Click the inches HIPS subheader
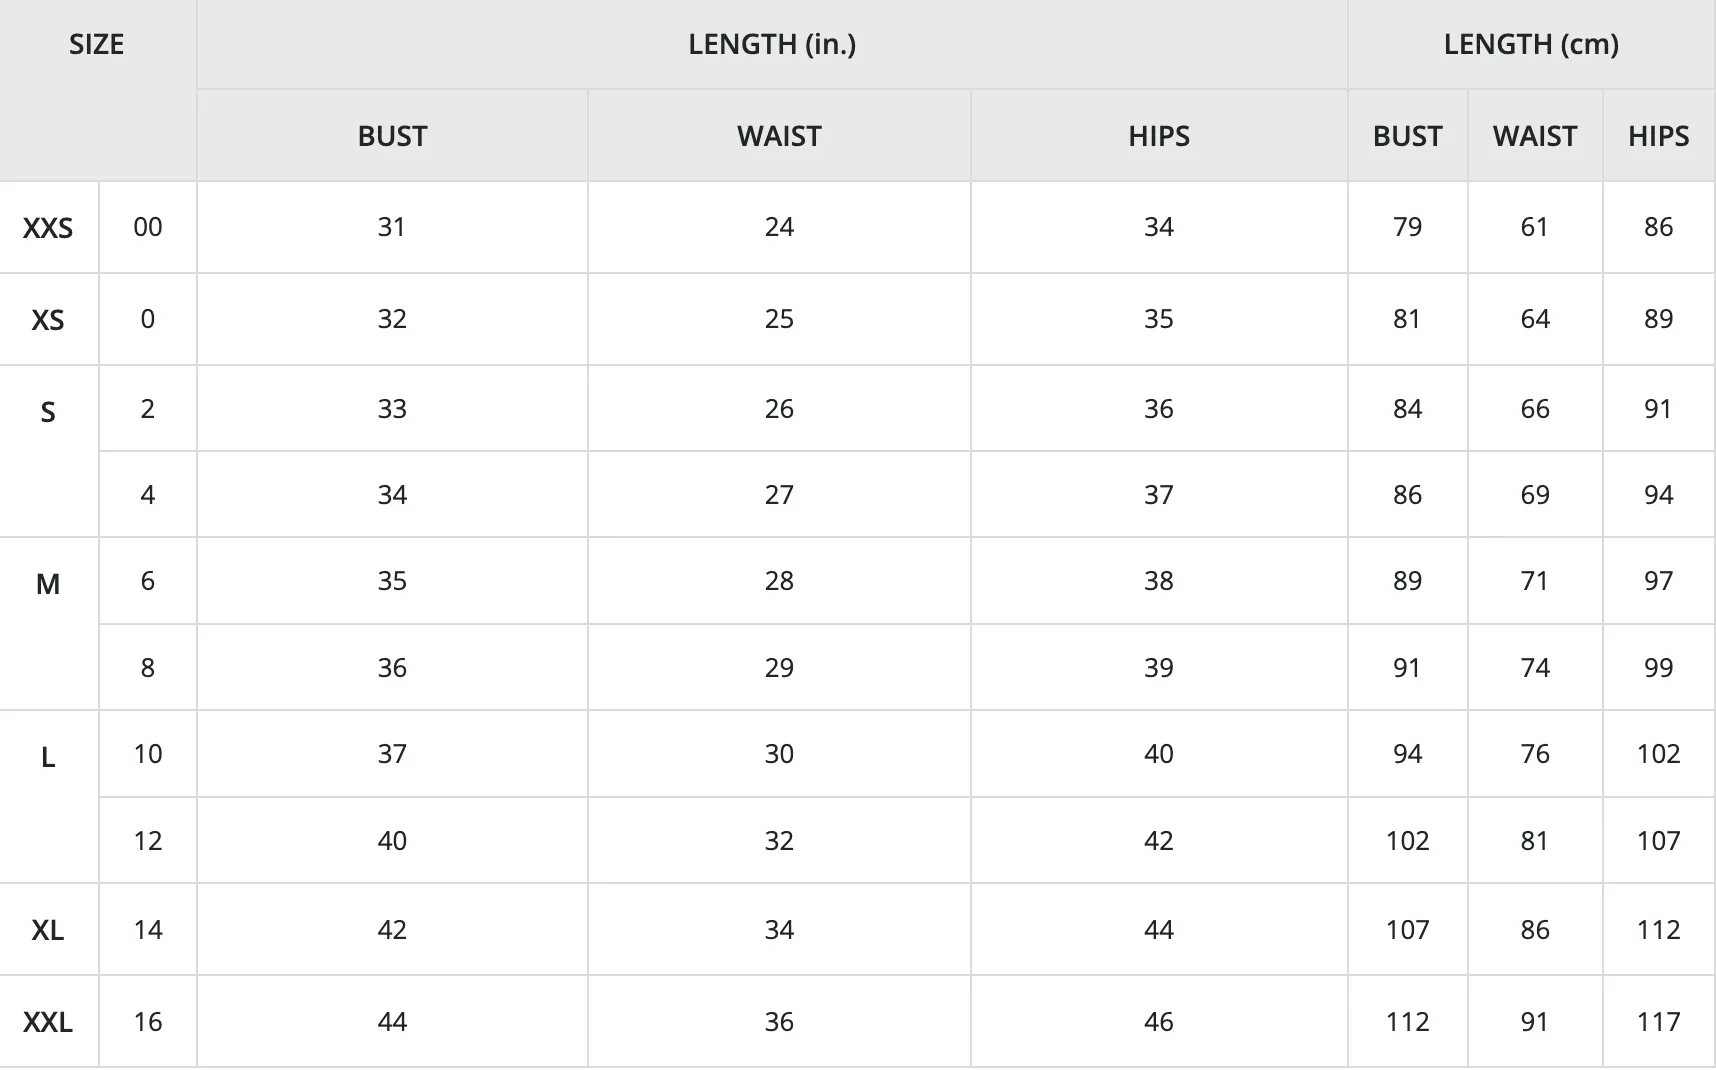This screenshot has height=1070, width=1716. 1159,136
